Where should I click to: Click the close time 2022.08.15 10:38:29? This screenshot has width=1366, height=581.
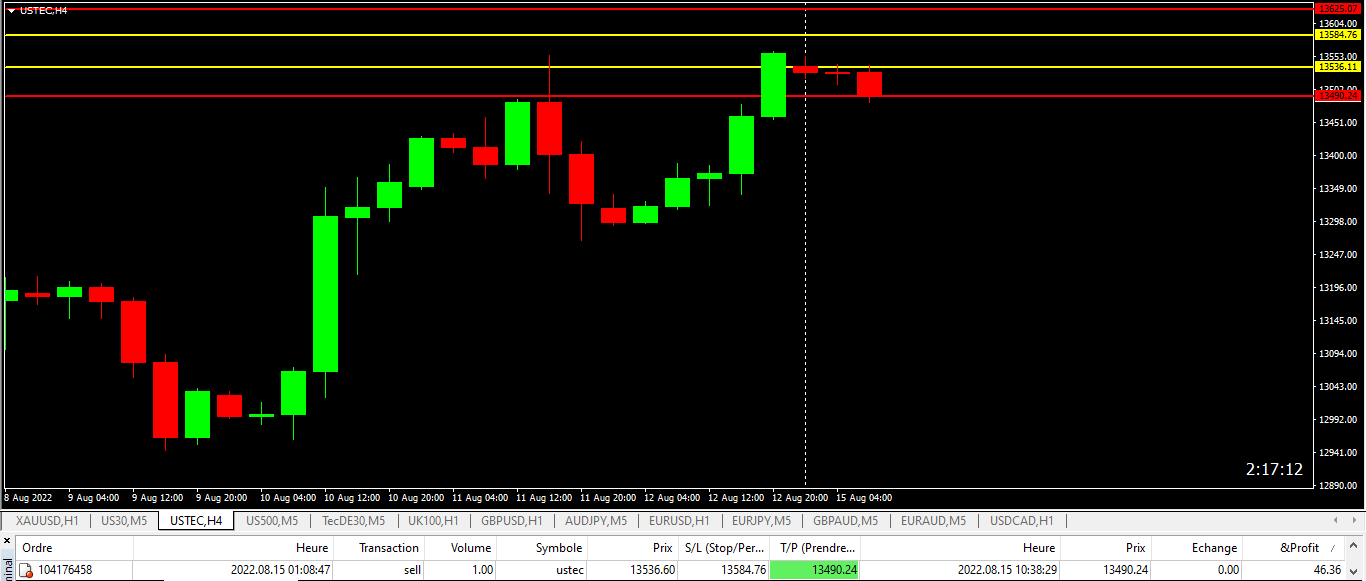(x=1007, y=570)
